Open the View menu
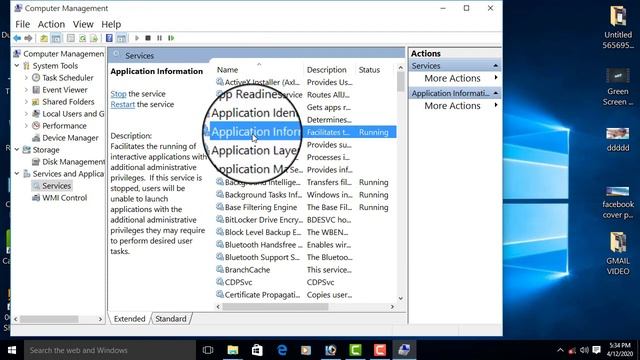 83,24
